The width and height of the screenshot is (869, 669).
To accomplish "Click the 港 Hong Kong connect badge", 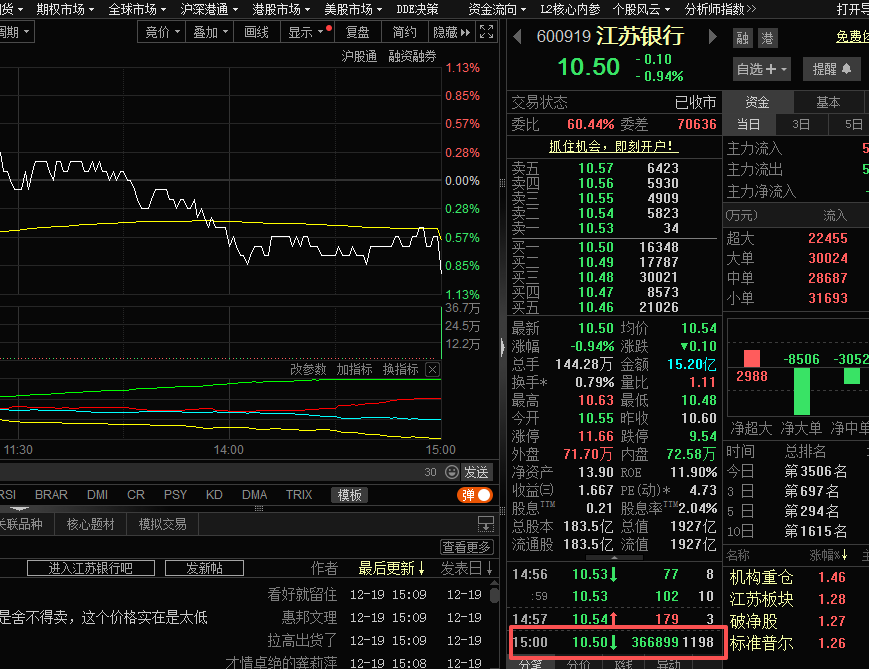I will click(x=768, y=38).
